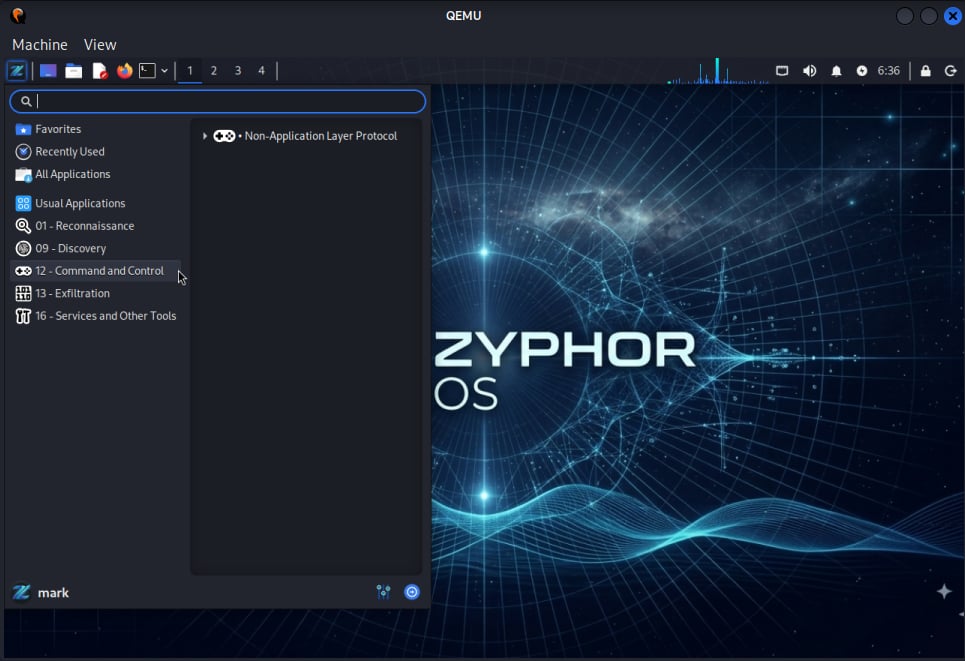Click the show desktop panel icon
Viewport: 965px width, 661px height.
pyautogui.click(x=47, y=71)
